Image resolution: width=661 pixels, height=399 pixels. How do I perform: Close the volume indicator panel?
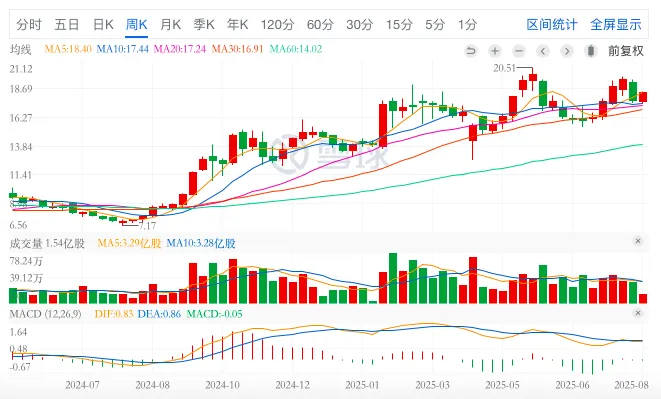tap(638, 241)
